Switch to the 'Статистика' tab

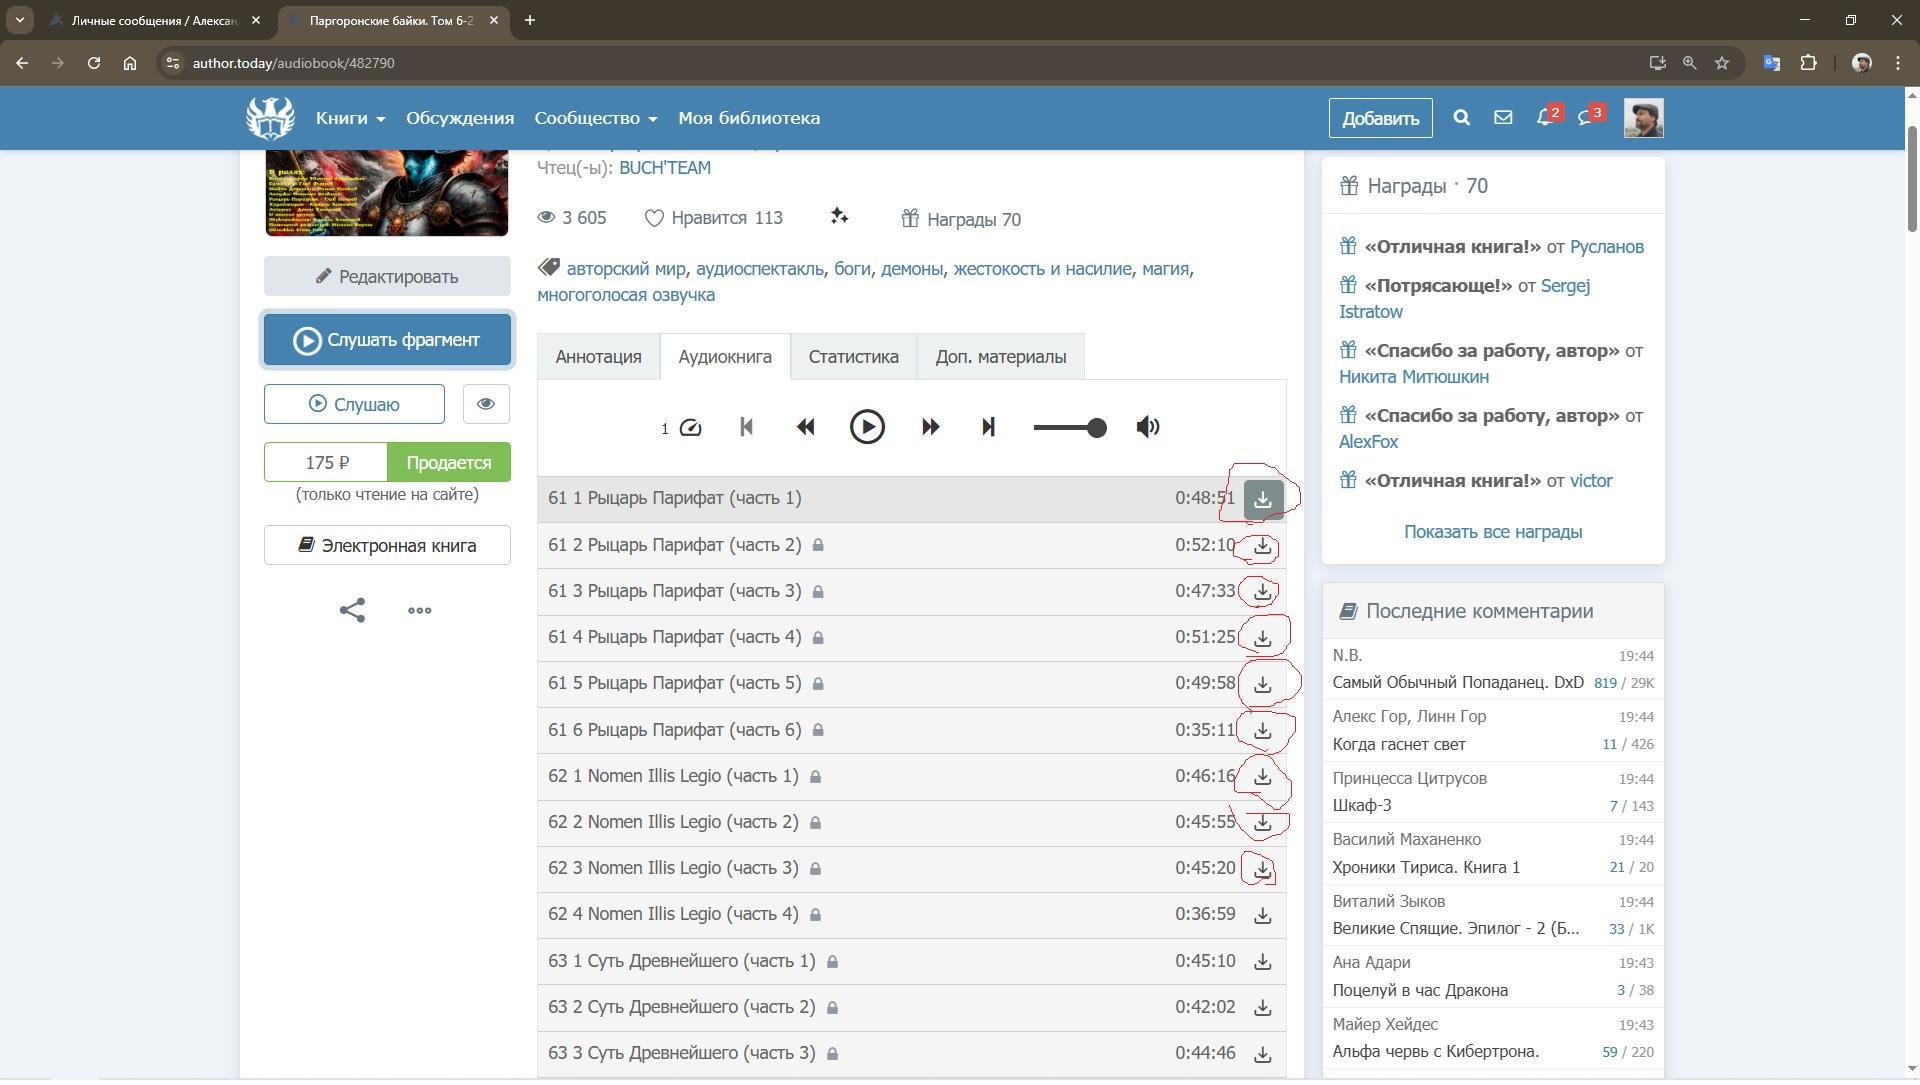tap(853, 357)
